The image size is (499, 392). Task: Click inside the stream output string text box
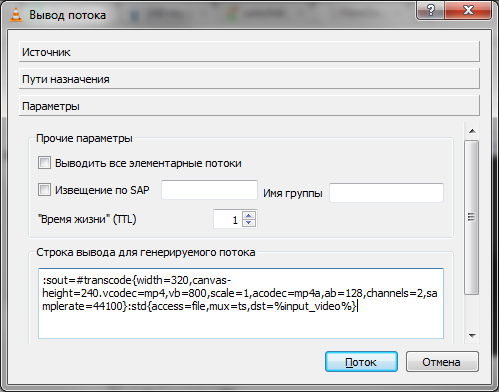(x=241, y=303)
